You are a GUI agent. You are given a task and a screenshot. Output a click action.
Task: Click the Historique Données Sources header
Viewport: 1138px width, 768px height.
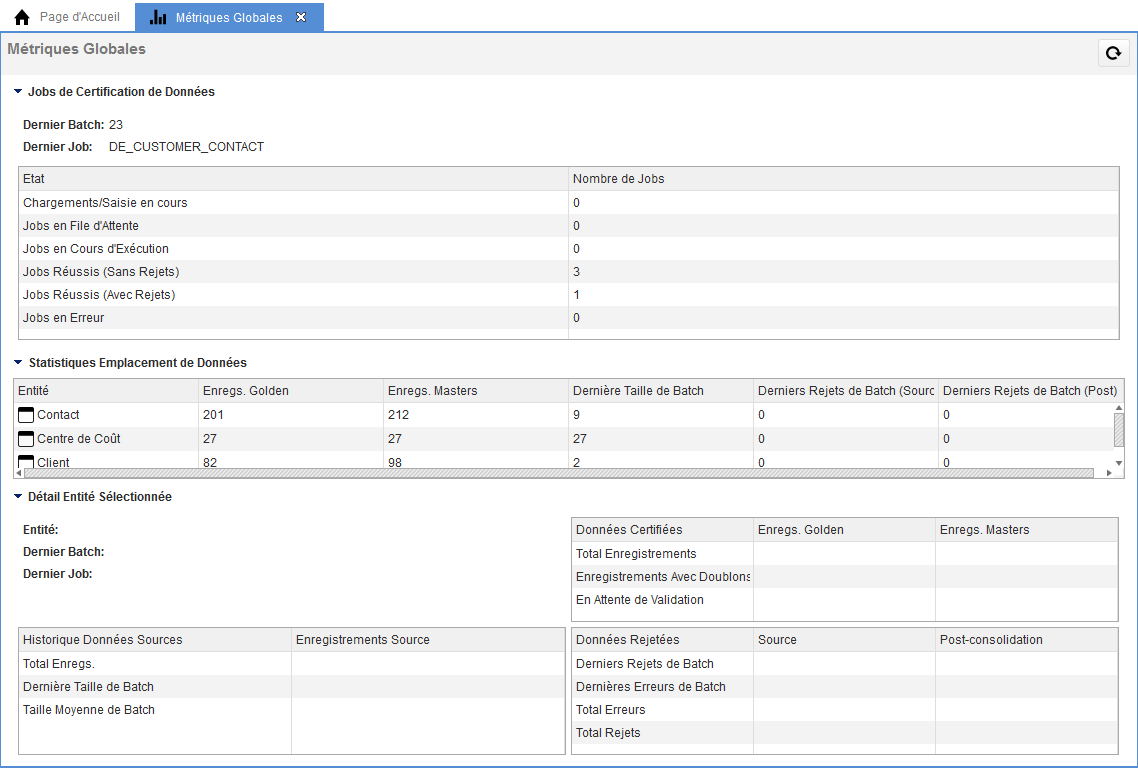155,640
